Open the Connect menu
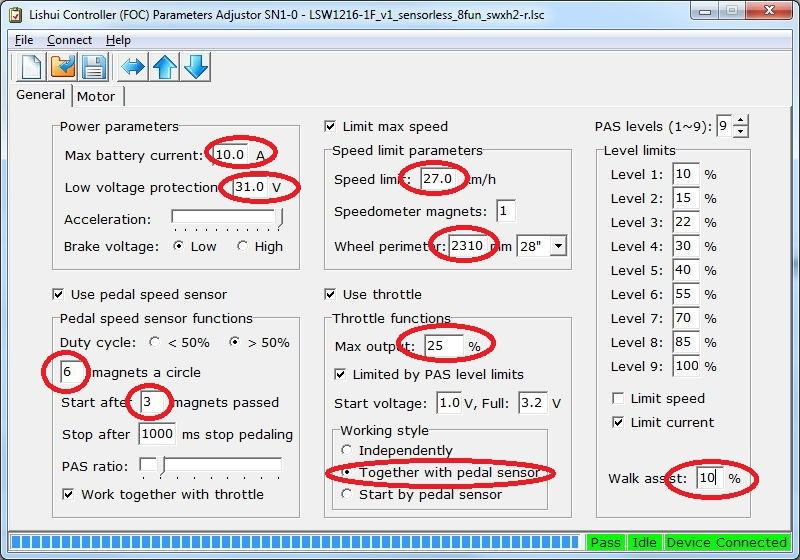Screen dimensions: 800x560 pos(69,40)
